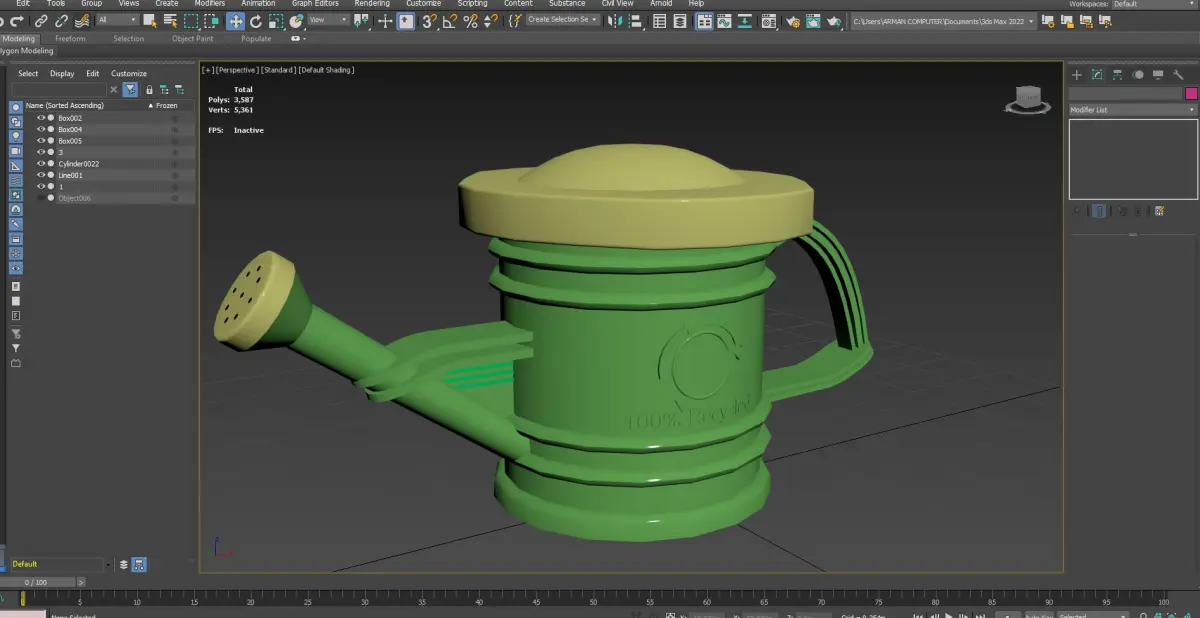The image size is (1200, 618).
Task: Toggle visibility eye of Box002
Action: click(x=41, y=118)
